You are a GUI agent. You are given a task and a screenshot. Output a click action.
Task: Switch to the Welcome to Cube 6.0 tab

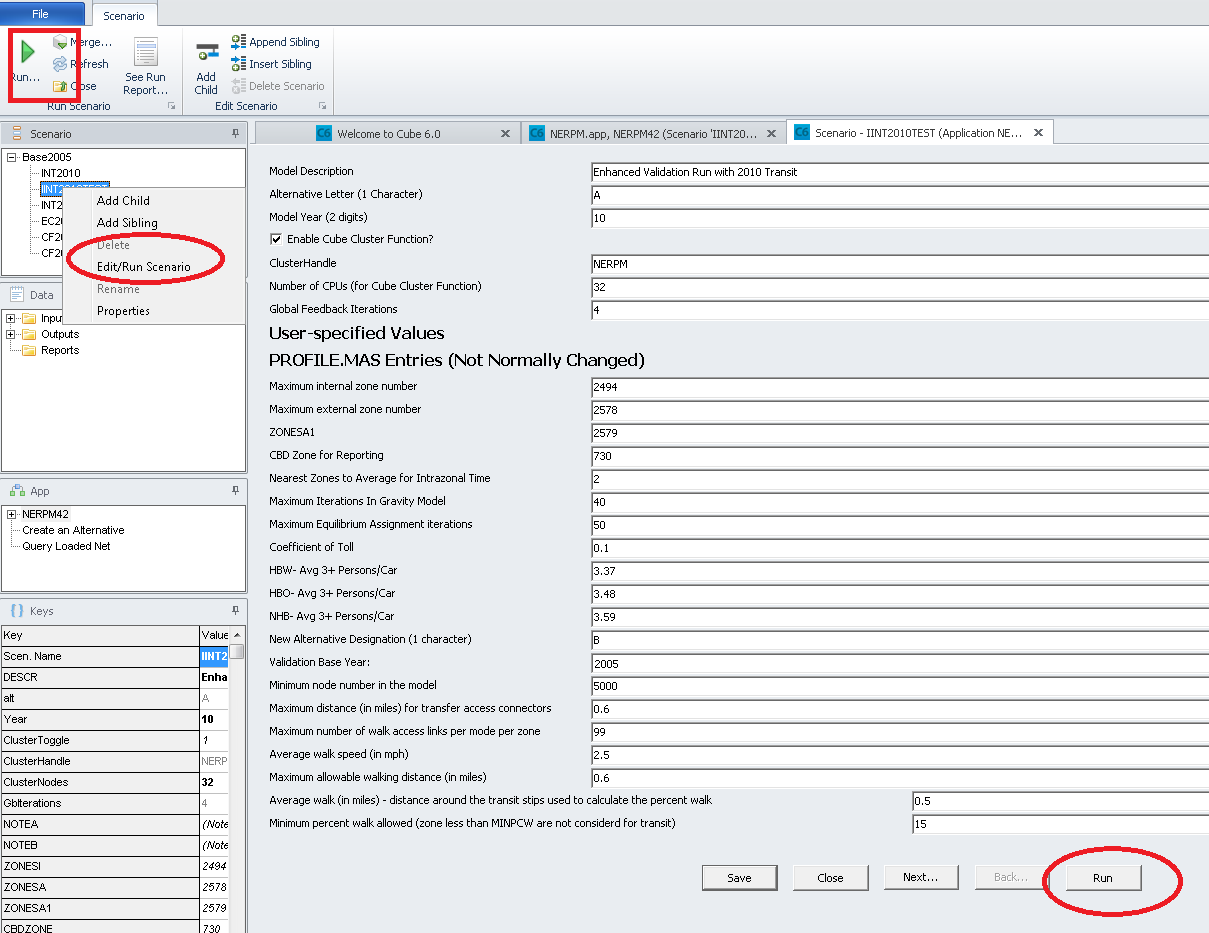[x=388, y=133]
